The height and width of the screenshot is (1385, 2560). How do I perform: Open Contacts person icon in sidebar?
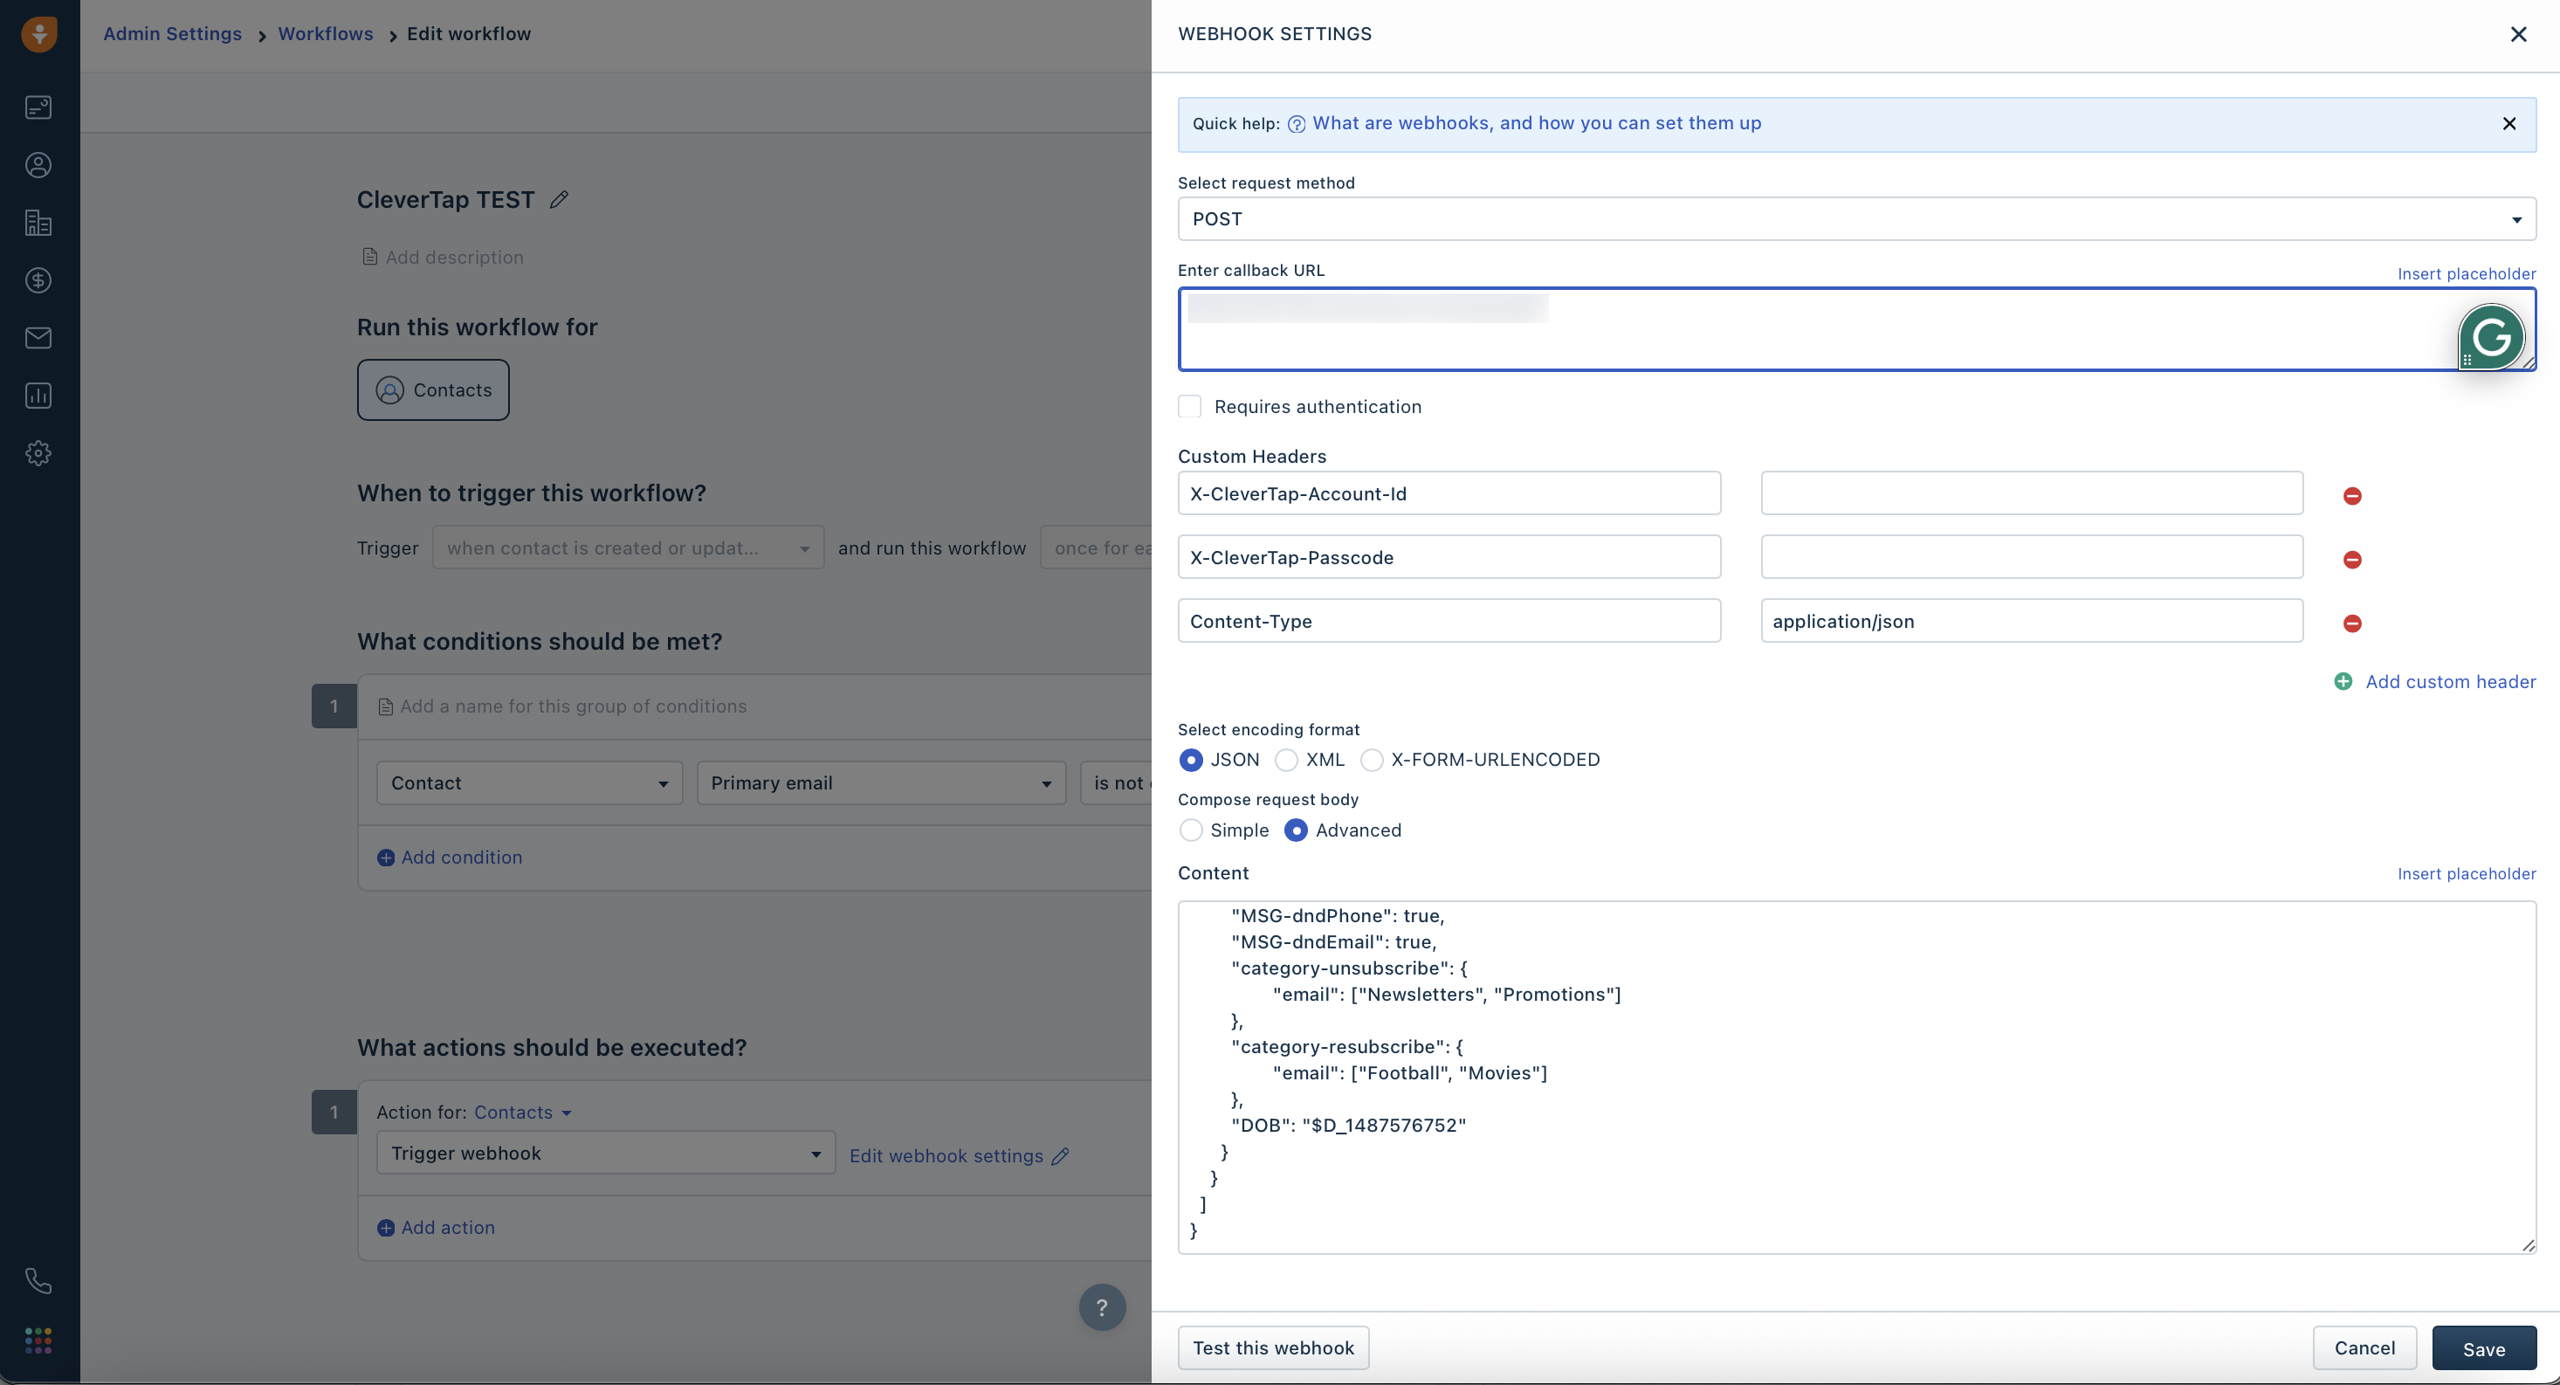38,165
